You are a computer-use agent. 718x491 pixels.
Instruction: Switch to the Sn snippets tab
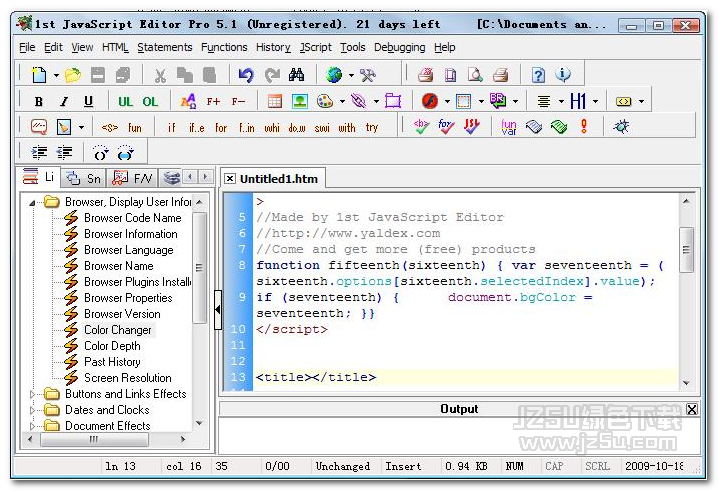pos(84,178)
